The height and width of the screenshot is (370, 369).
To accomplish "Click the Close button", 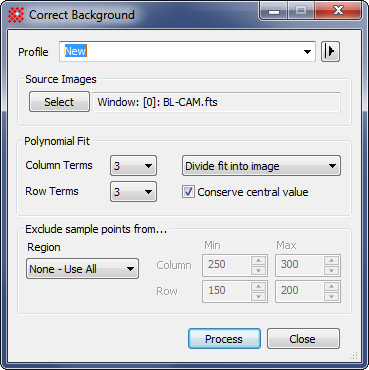I will pos(303,339).
